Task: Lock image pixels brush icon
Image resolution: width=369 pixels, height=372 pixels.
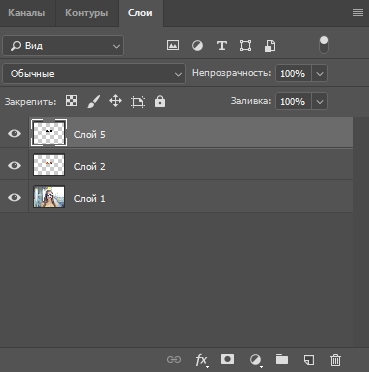Action: [x=93, y=101]
